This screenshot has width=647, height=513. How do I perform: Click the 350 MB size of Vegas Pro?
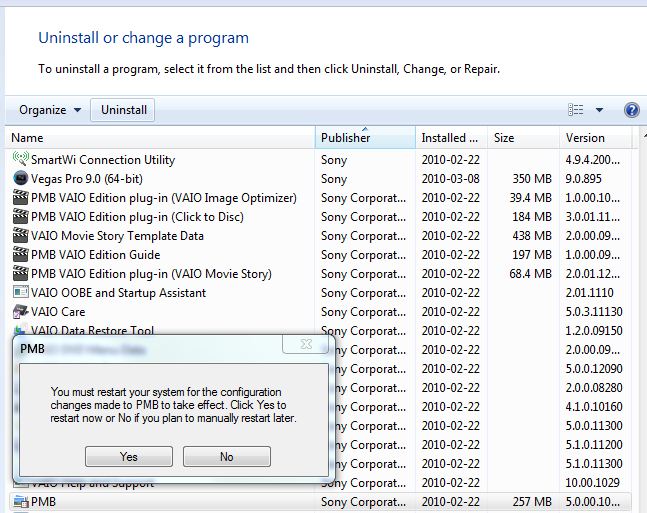(x=532, y=179)
